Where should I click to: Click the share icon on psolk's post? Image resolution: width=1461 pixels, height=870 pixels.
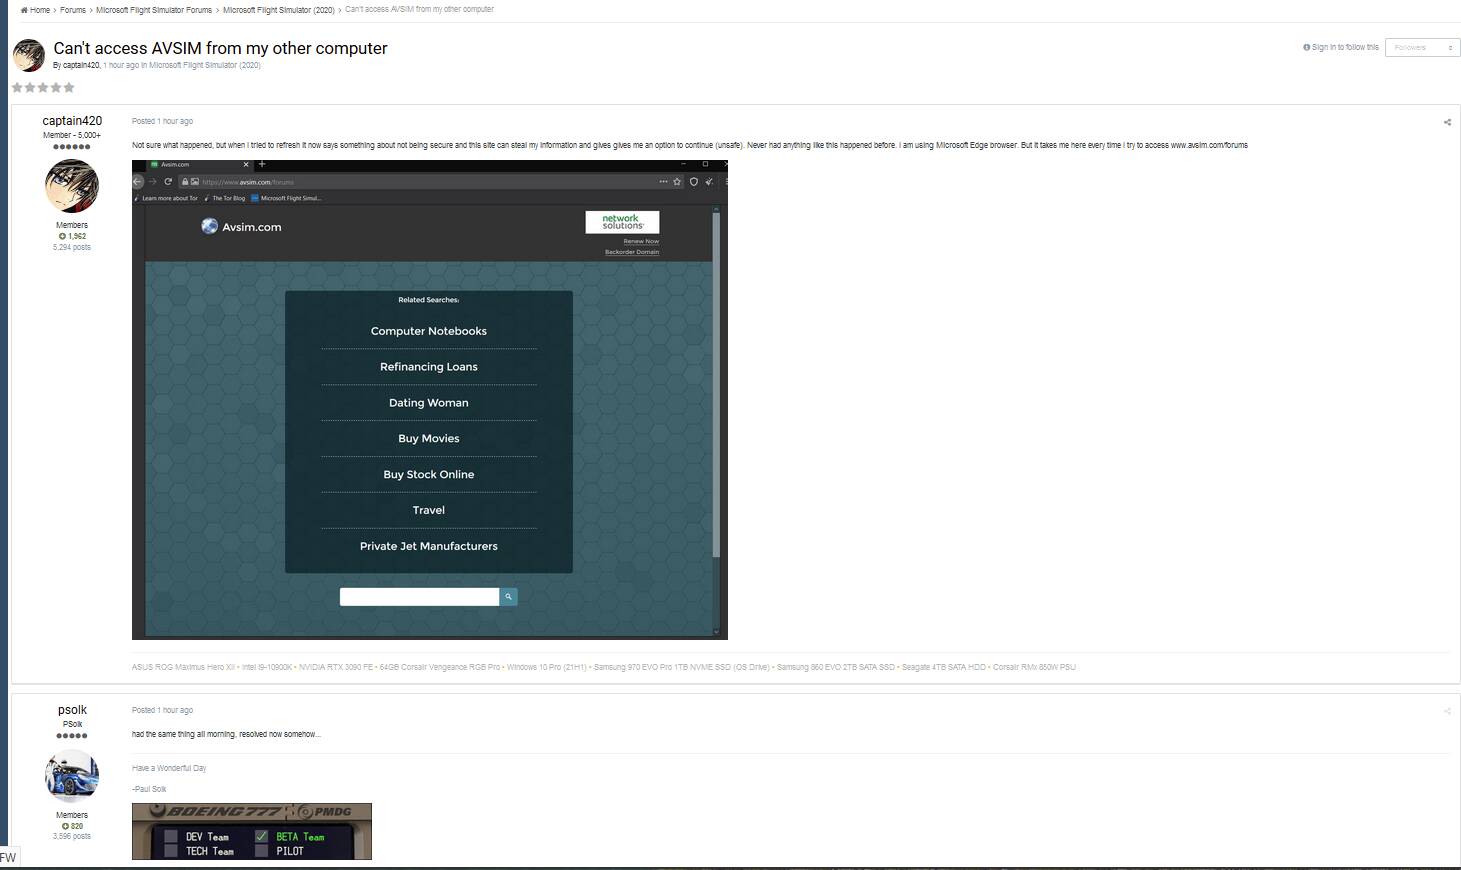[1446, 711]
